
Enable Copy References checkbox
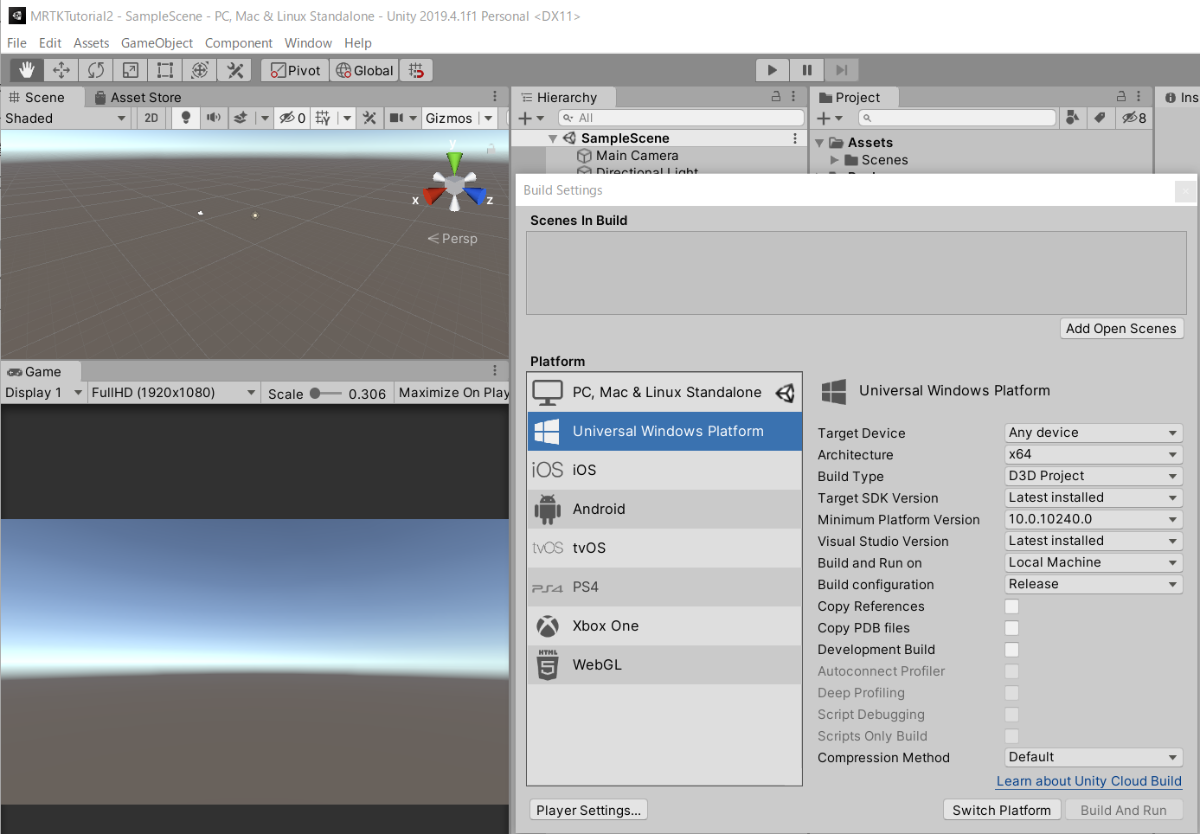coord(1012,606)
